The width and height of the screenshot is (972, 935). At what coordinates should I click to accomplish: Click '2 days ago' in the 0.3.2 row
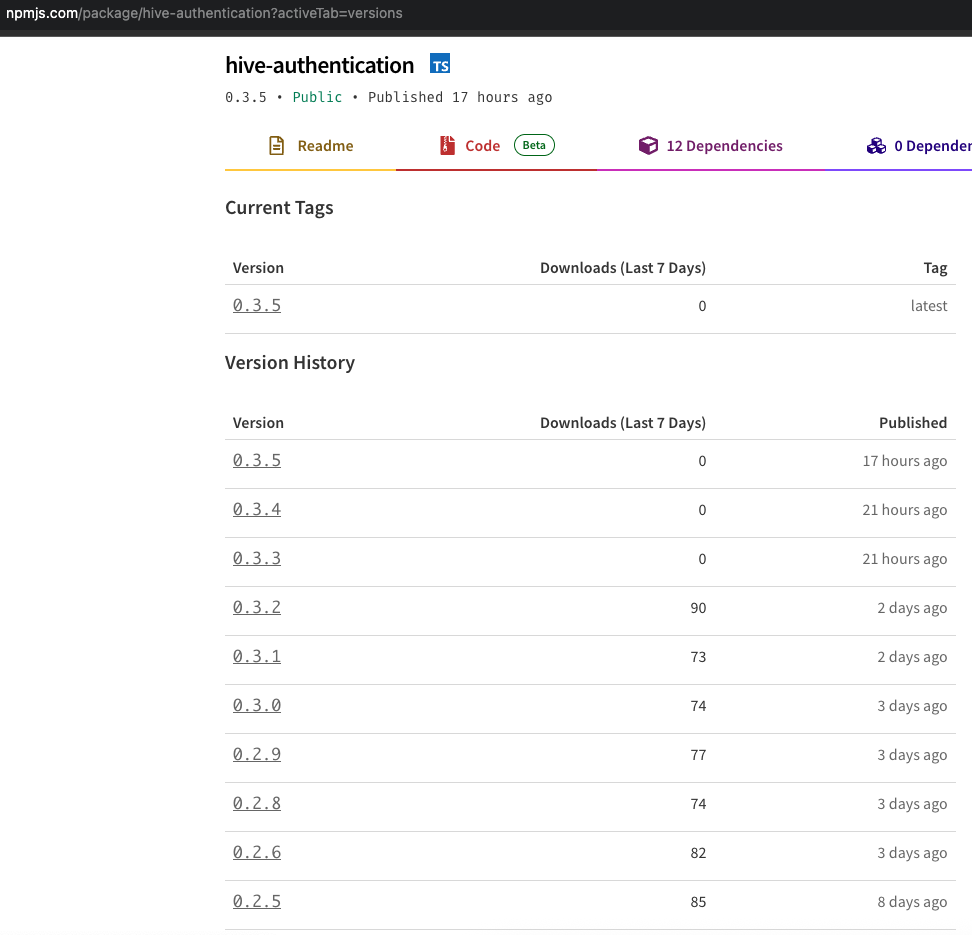pyautogui.click(x=912, y=608)
